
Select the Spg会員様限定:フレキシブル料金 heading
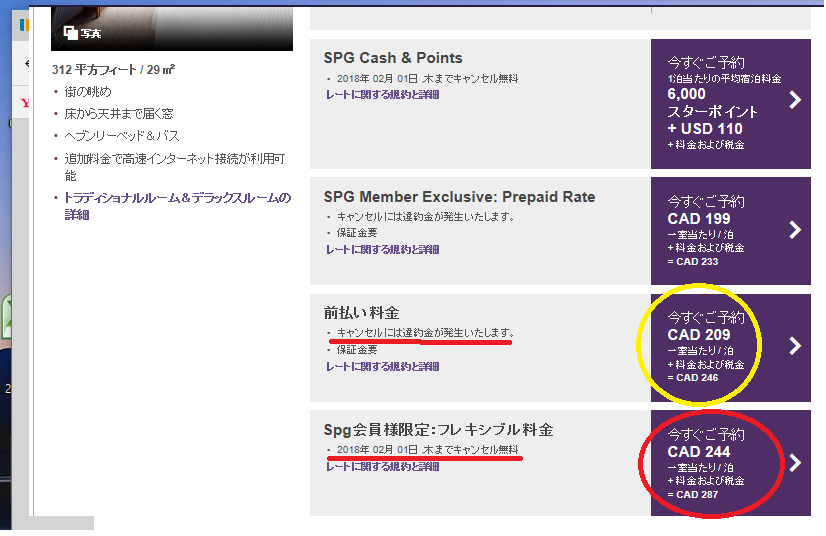(438, 430)
